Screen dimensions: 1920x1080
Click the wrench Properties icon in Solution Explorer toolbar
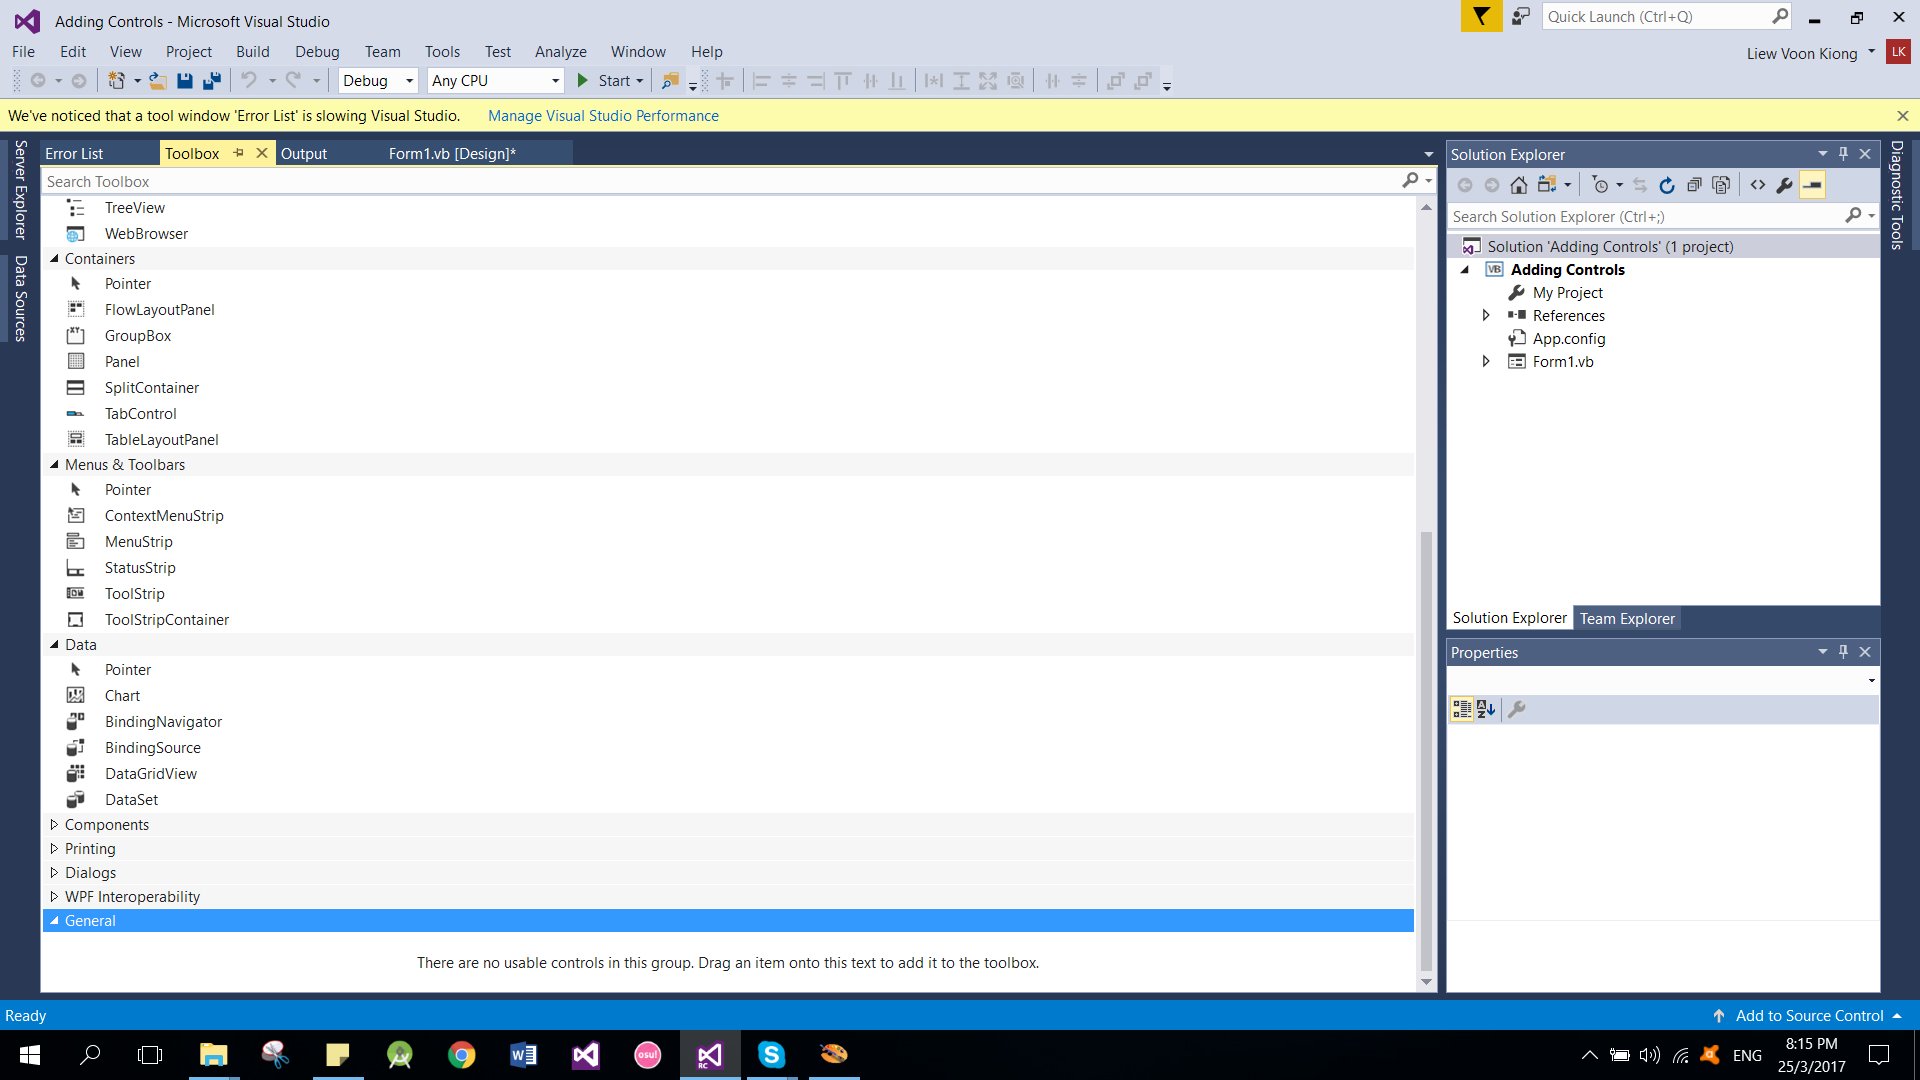pyautogui.click(x=1784, y=185)
